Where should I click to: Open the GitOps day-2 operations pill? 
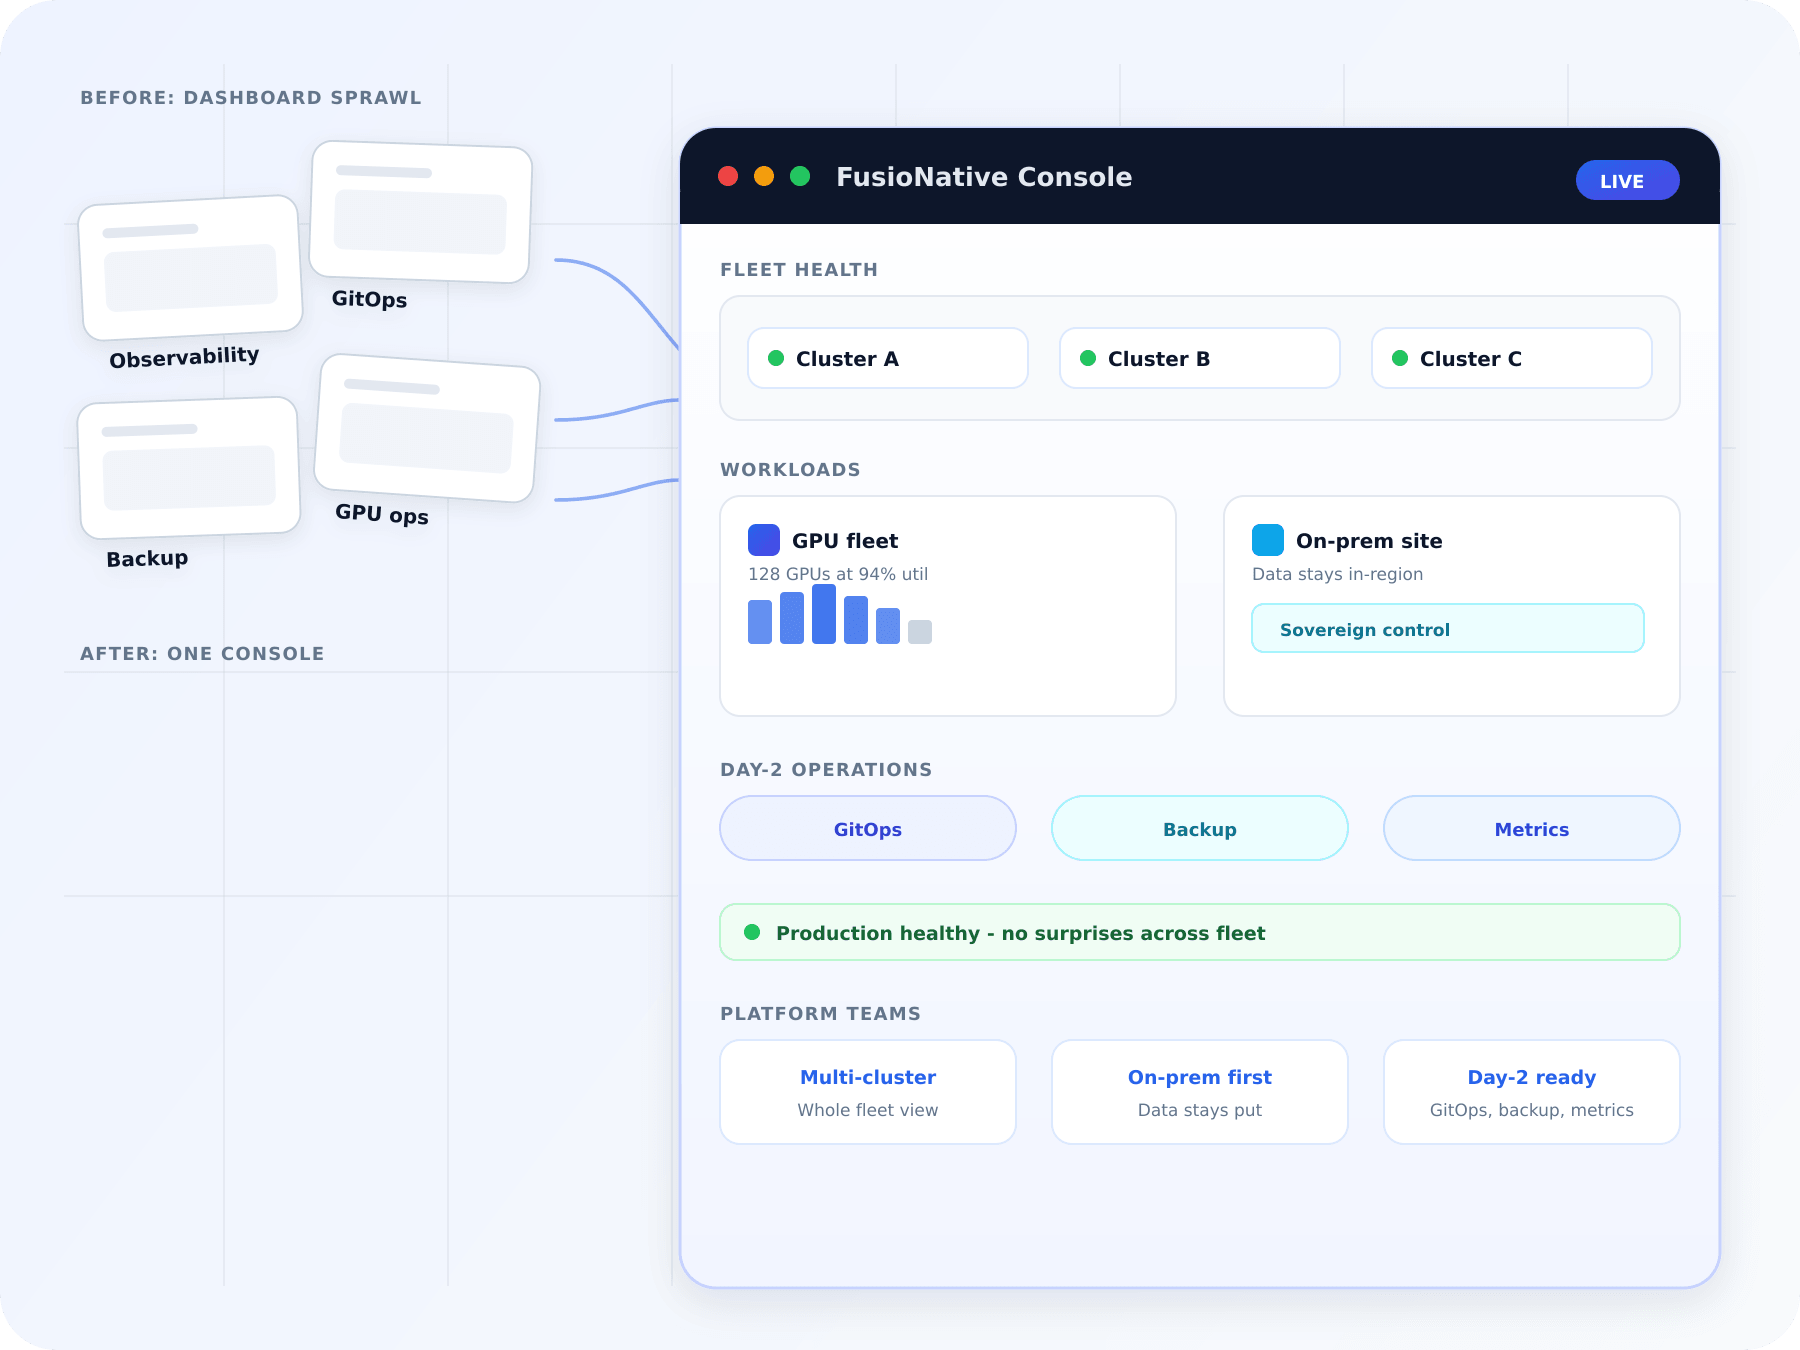pyautogui.click(x=868, y=828)
